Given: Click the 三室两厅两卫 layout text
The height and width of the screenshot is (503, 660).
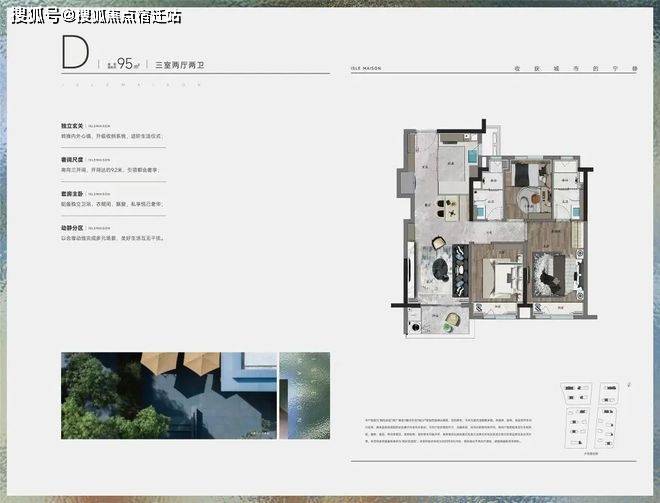Looking at the screenshot, I should click(x=180, y=65).
